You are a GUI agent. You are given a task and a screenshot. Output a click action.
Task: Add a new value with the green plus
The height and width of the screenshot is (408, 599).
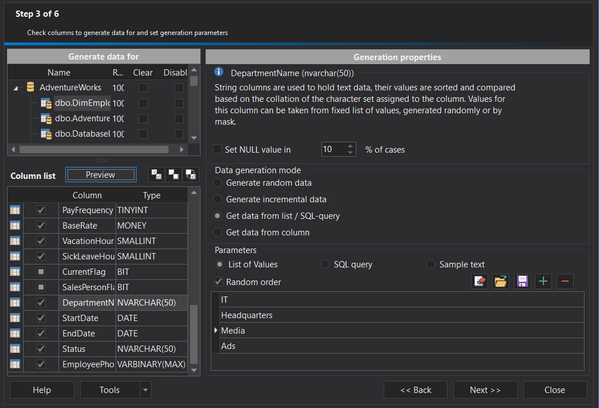[543, 282]
